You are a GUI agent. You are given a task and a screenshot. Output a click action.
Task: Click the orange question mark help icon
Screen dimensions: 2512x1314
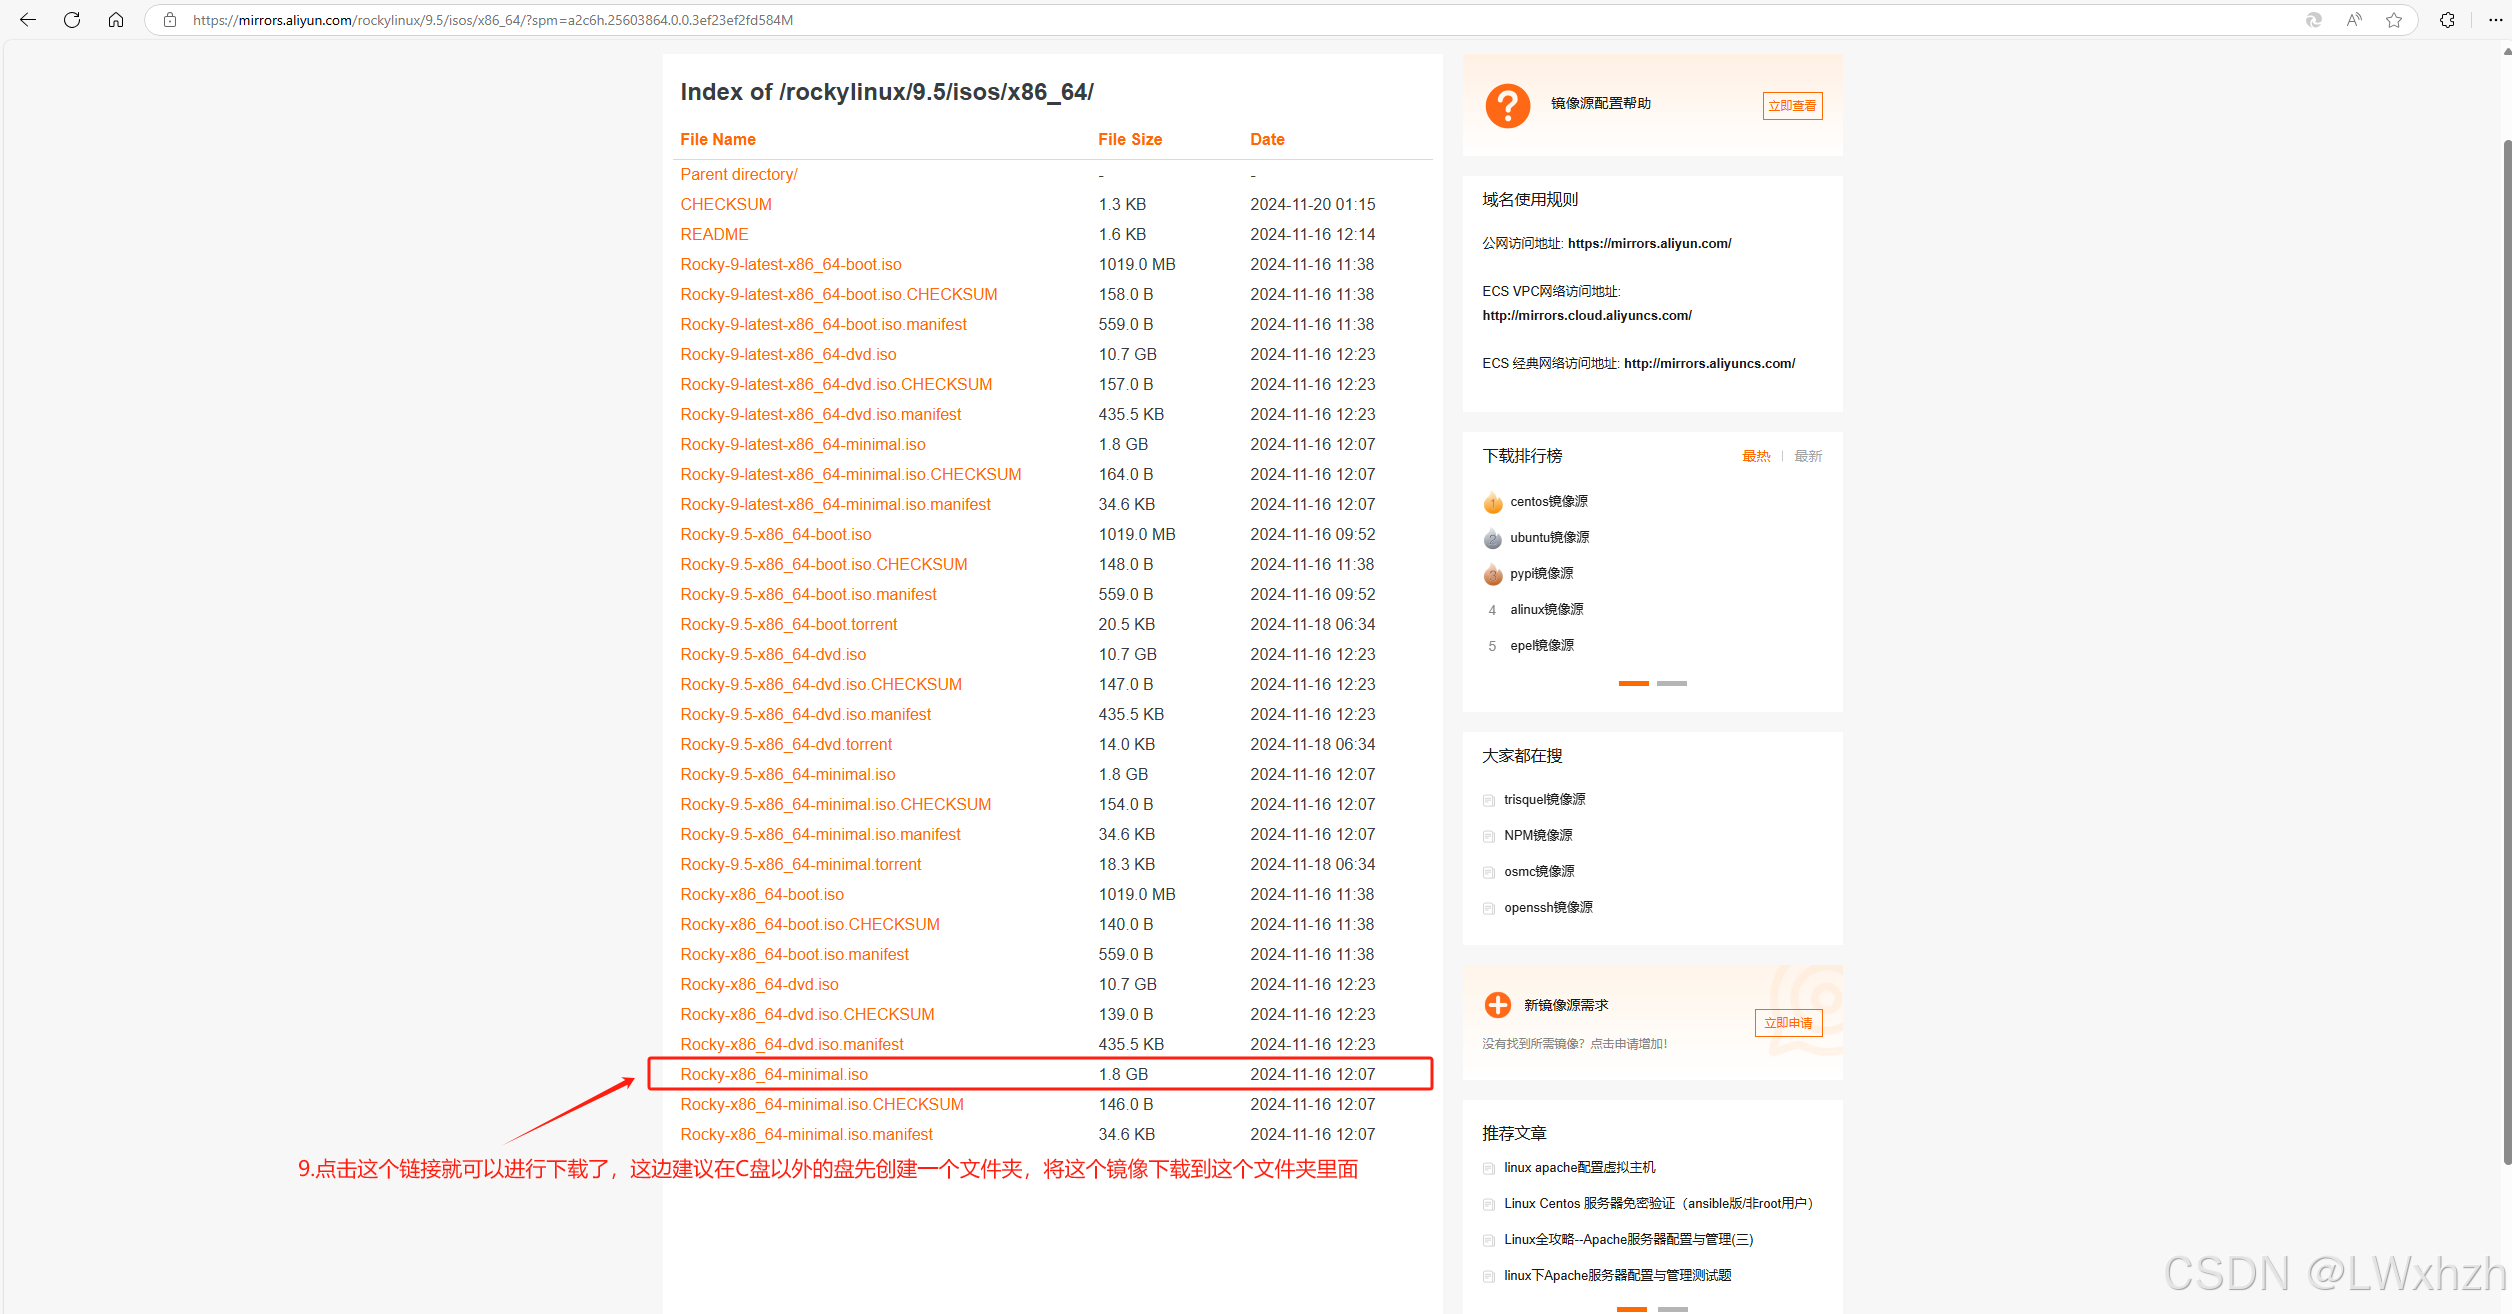tap(1507, 105)
